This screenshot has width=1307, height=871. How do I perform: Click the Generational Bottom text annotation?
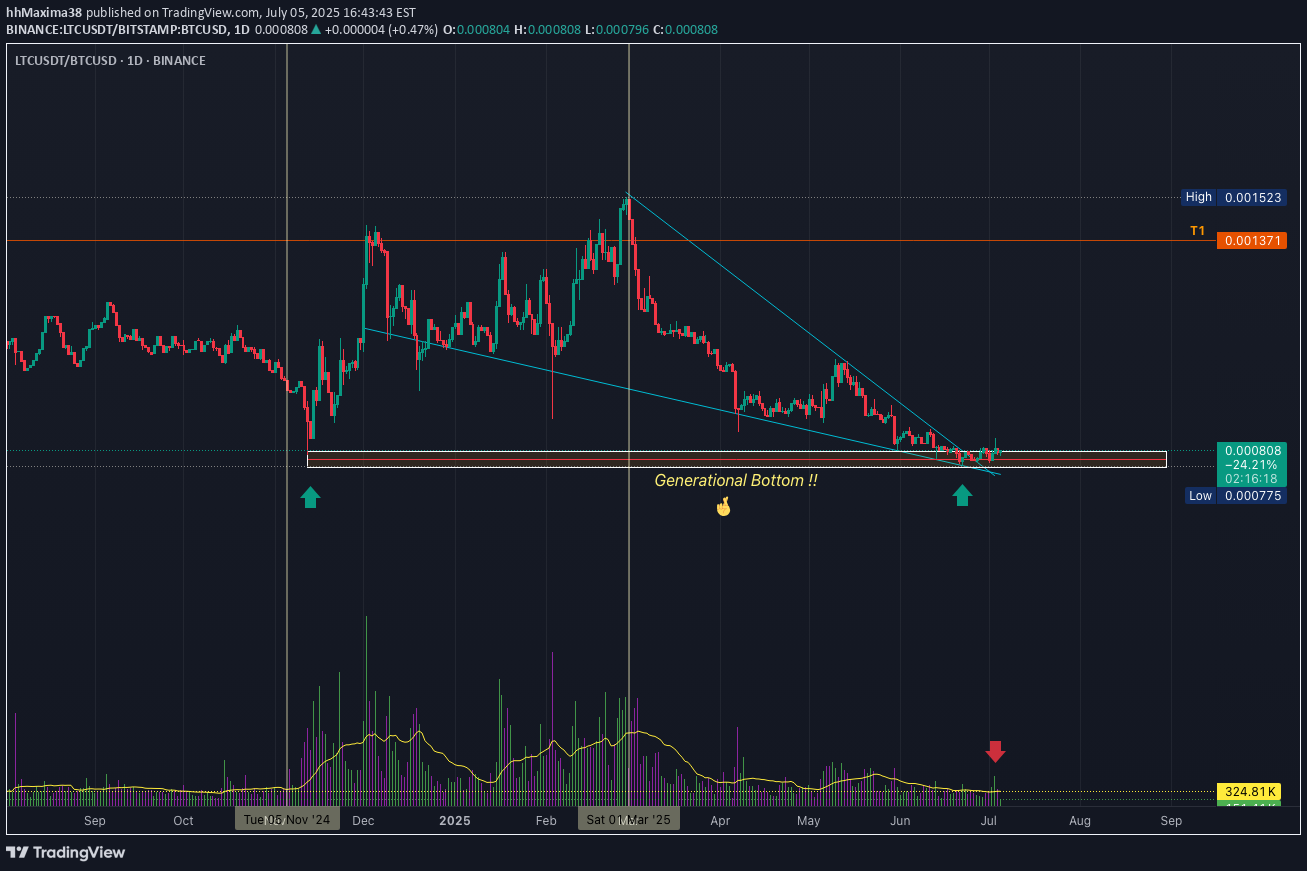coord(736,480)
